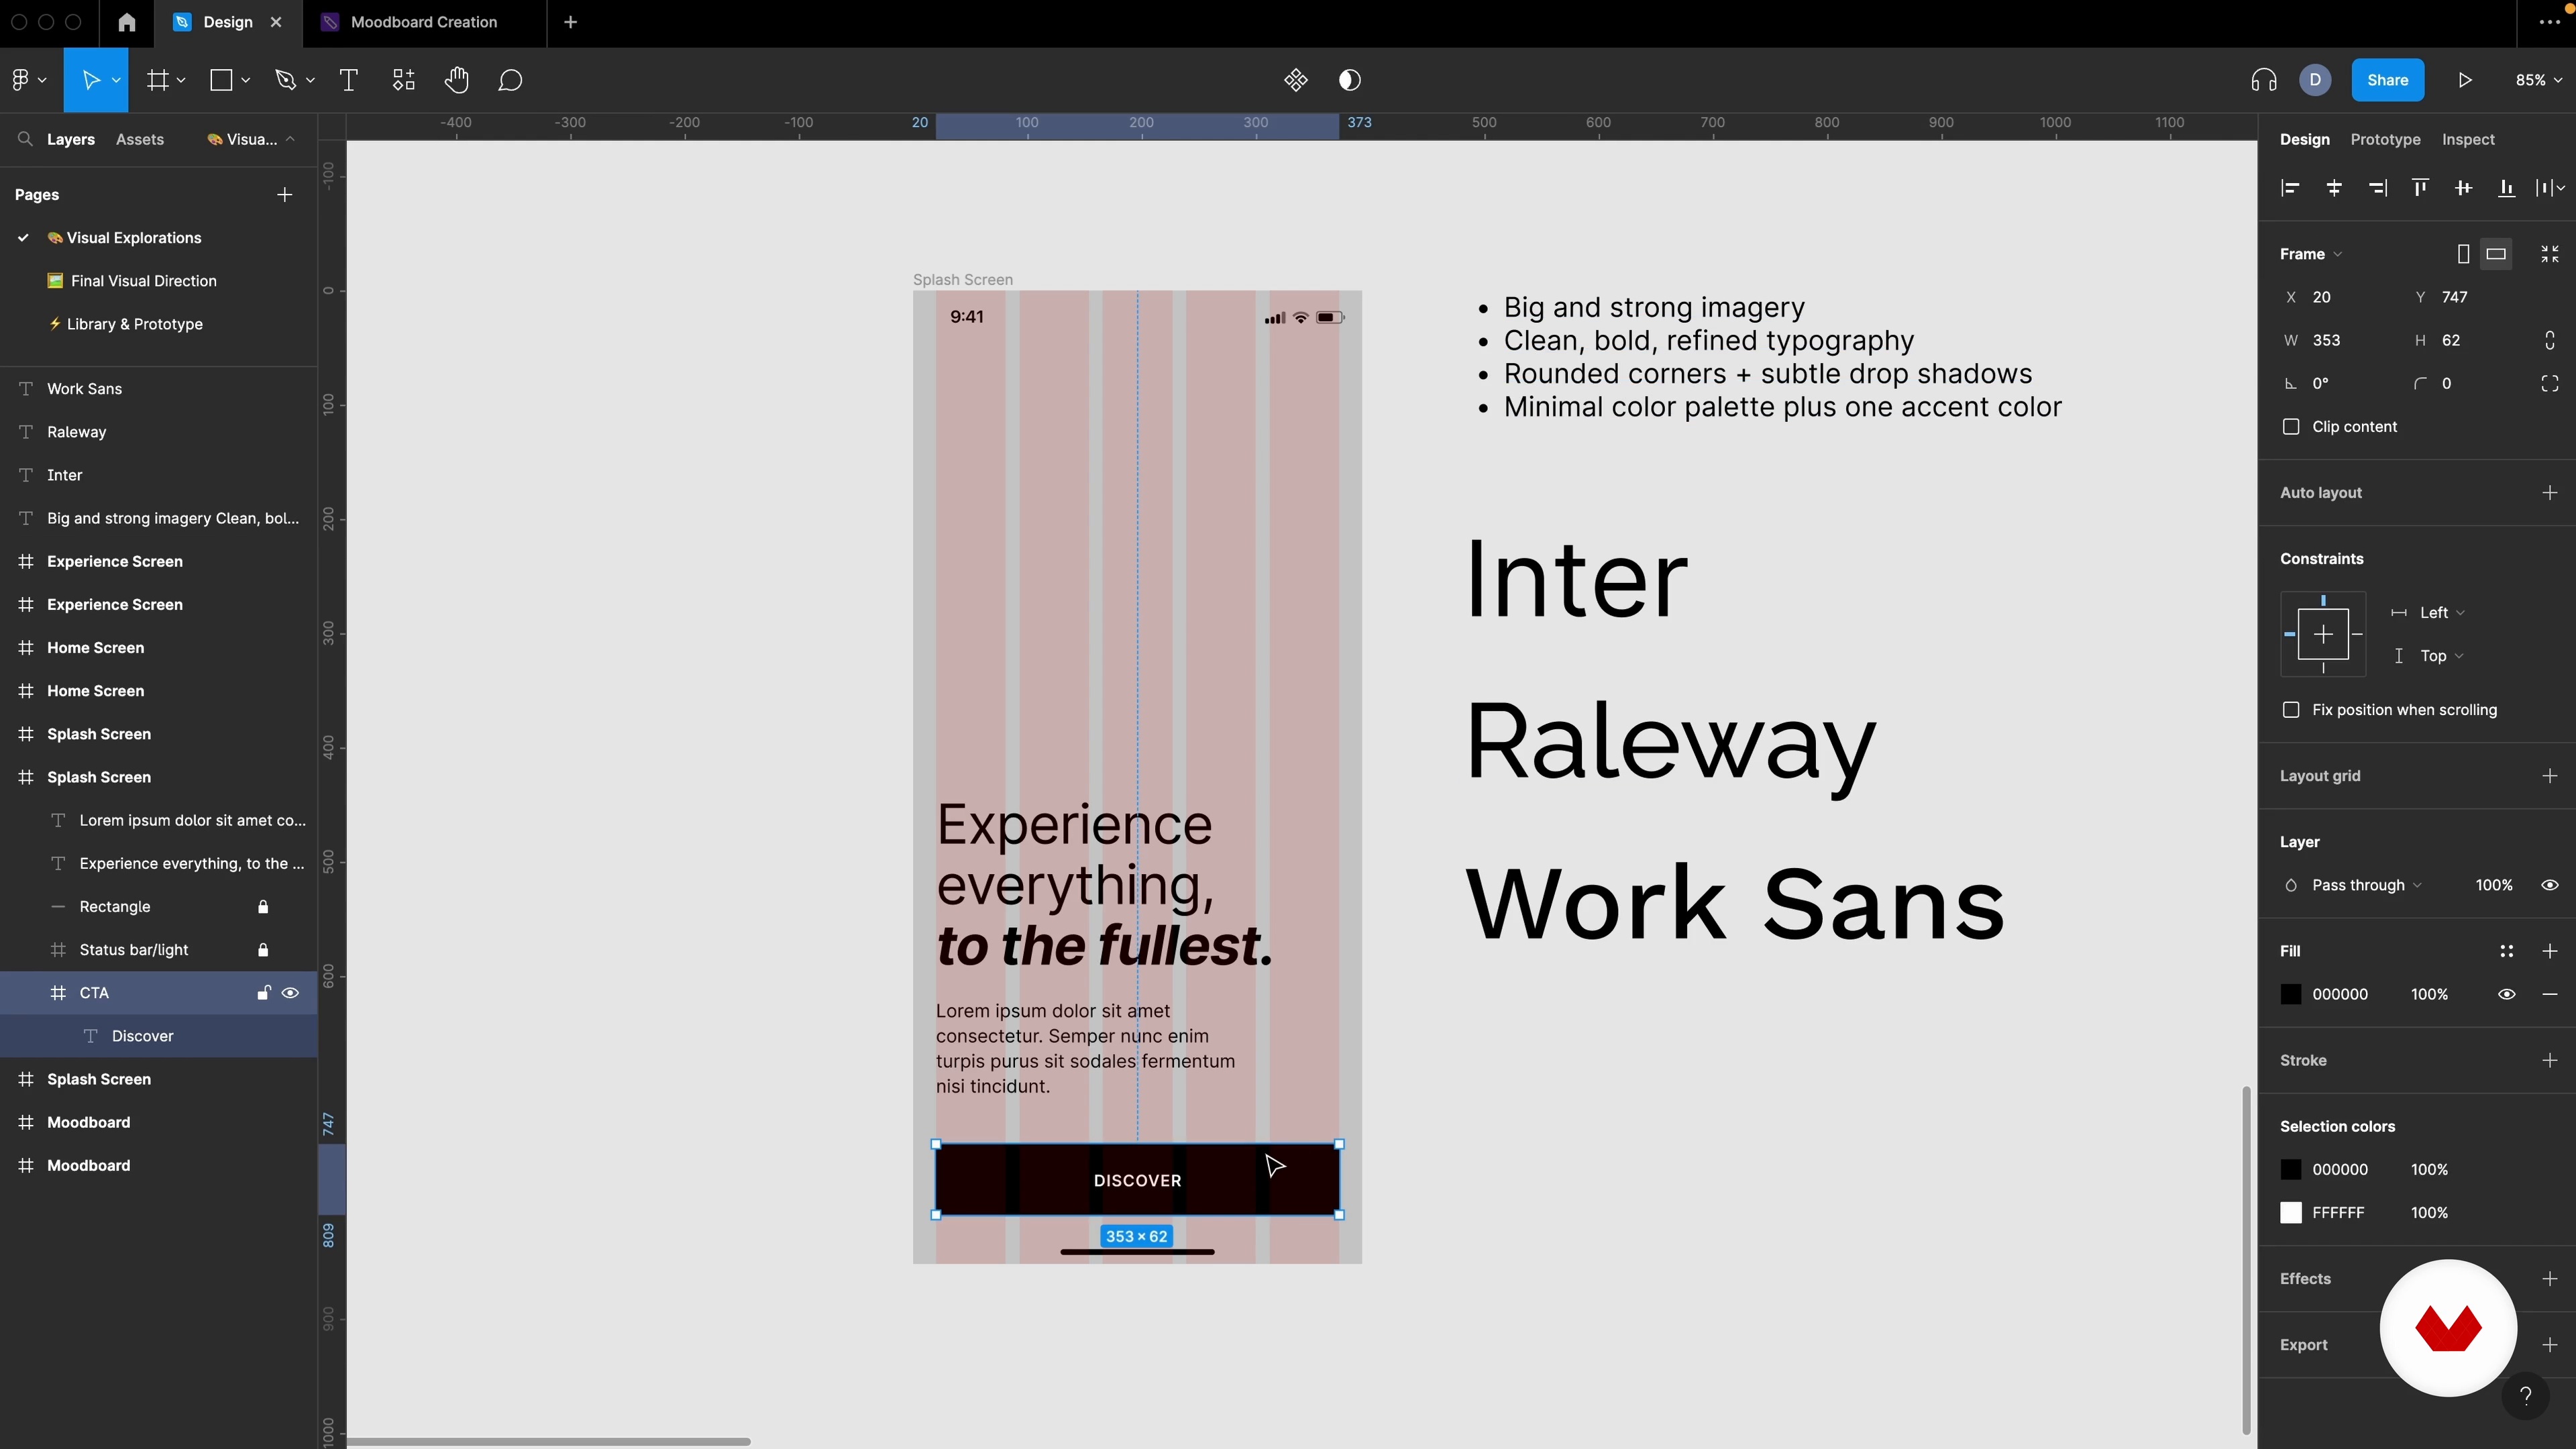Screen dimensions: 2576x1449
Task: Open Frame type dropdown
Action: 2311,254
